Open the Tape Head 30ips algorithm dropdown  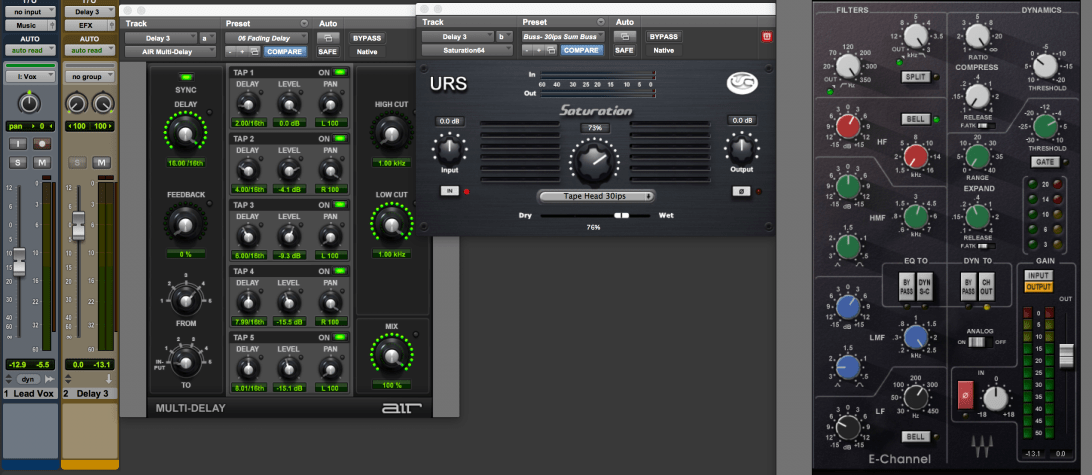(596, 195)
